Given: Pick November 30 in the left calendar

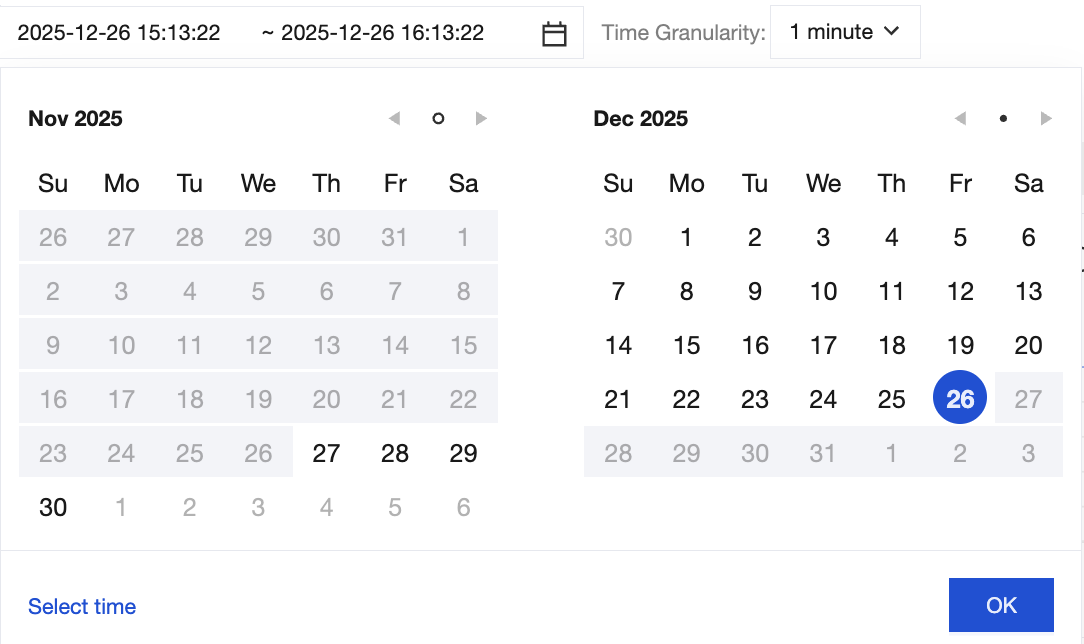Looking at the screenshot, I should [53, 507].
